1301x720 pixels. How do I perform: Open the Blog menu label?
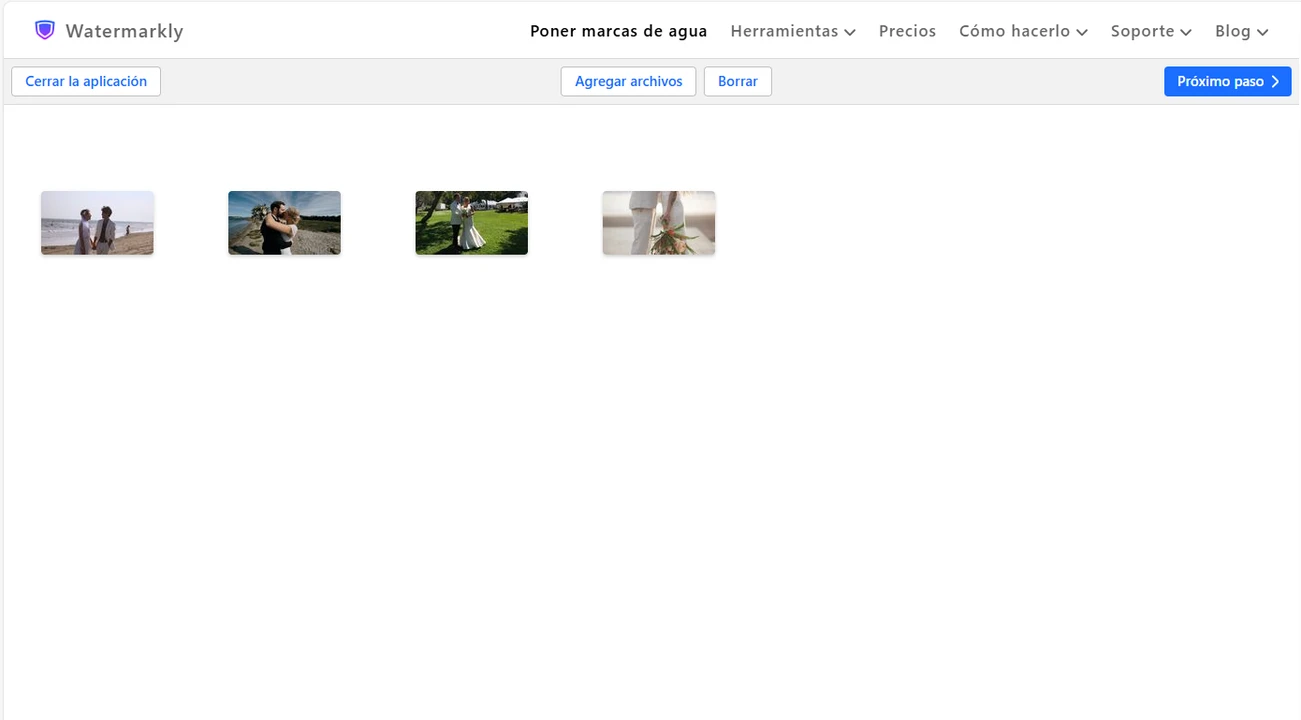(1232, 31)
